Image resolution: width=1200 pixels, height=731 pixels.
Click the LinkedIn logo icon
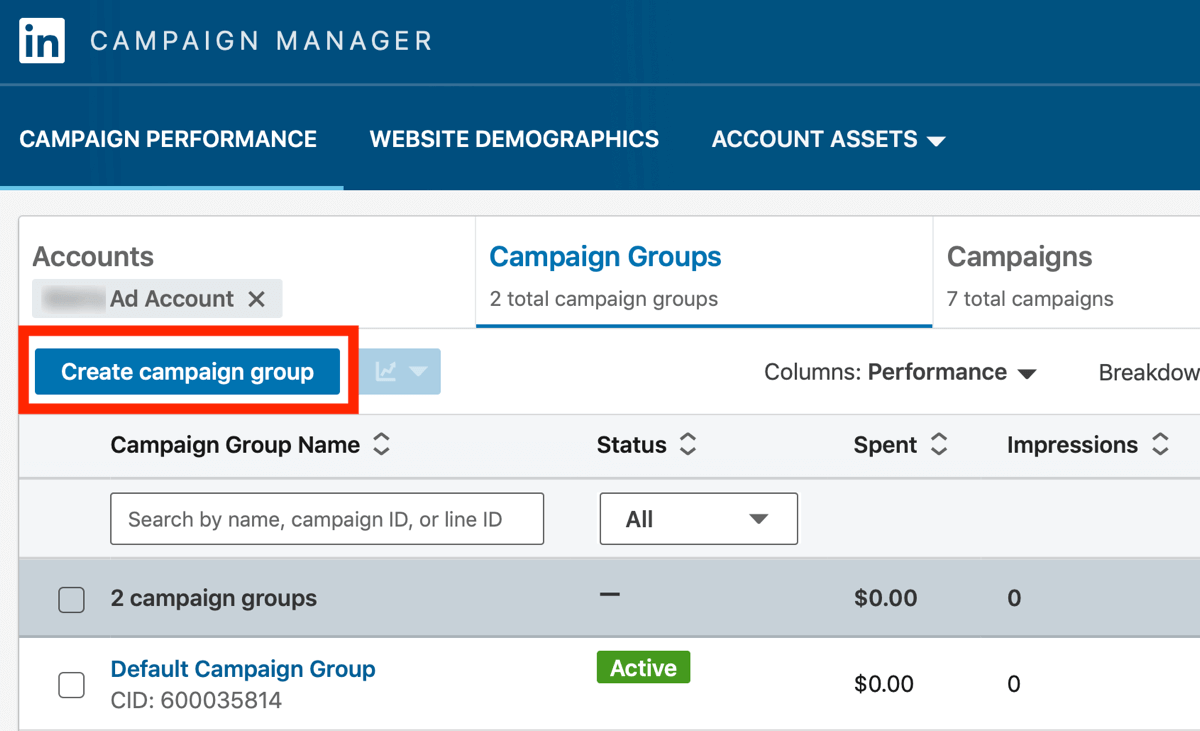click(42, 41)
